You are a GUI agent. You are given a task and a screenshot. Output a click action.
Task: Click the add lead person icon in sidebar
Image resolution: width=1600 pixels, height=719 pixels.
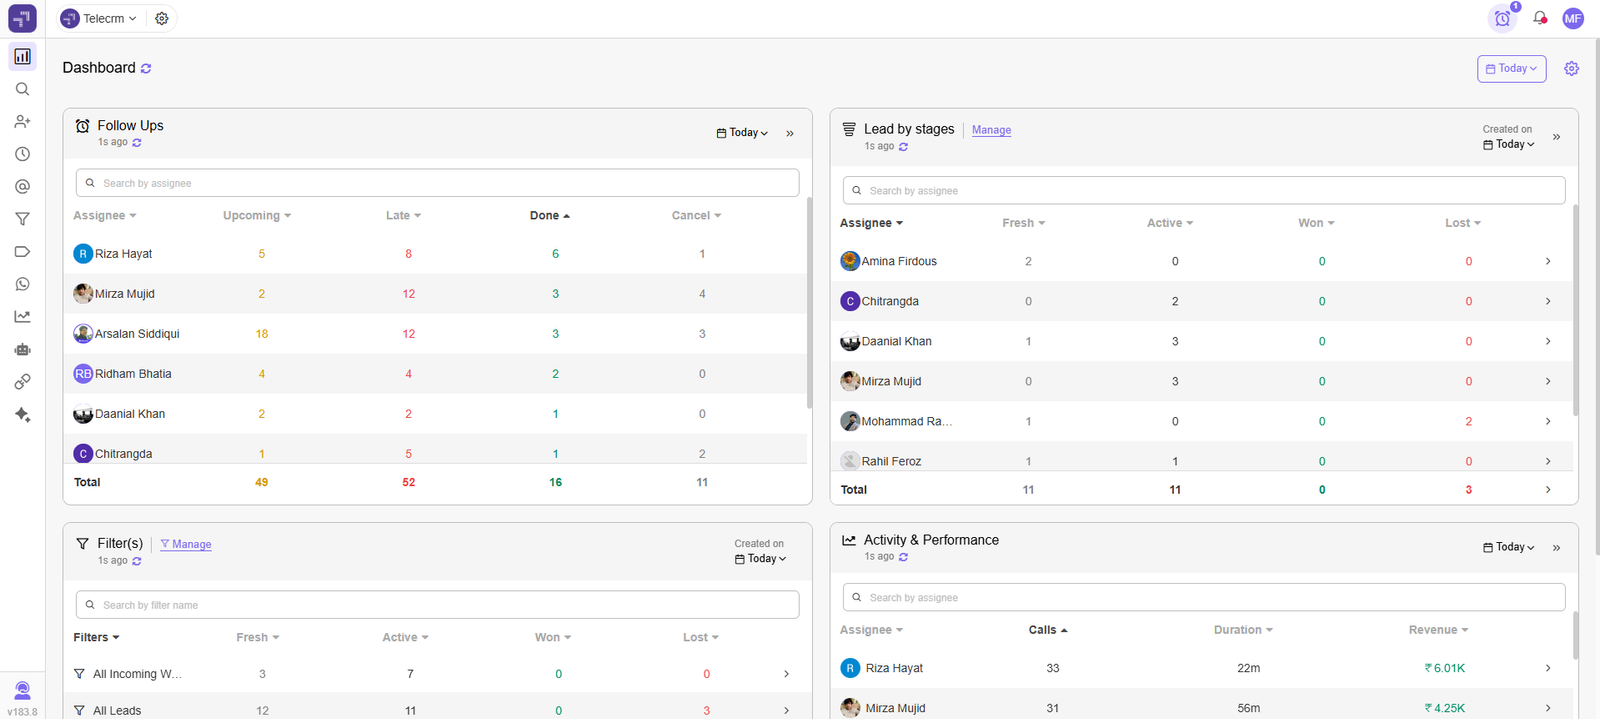coord(22,122)
